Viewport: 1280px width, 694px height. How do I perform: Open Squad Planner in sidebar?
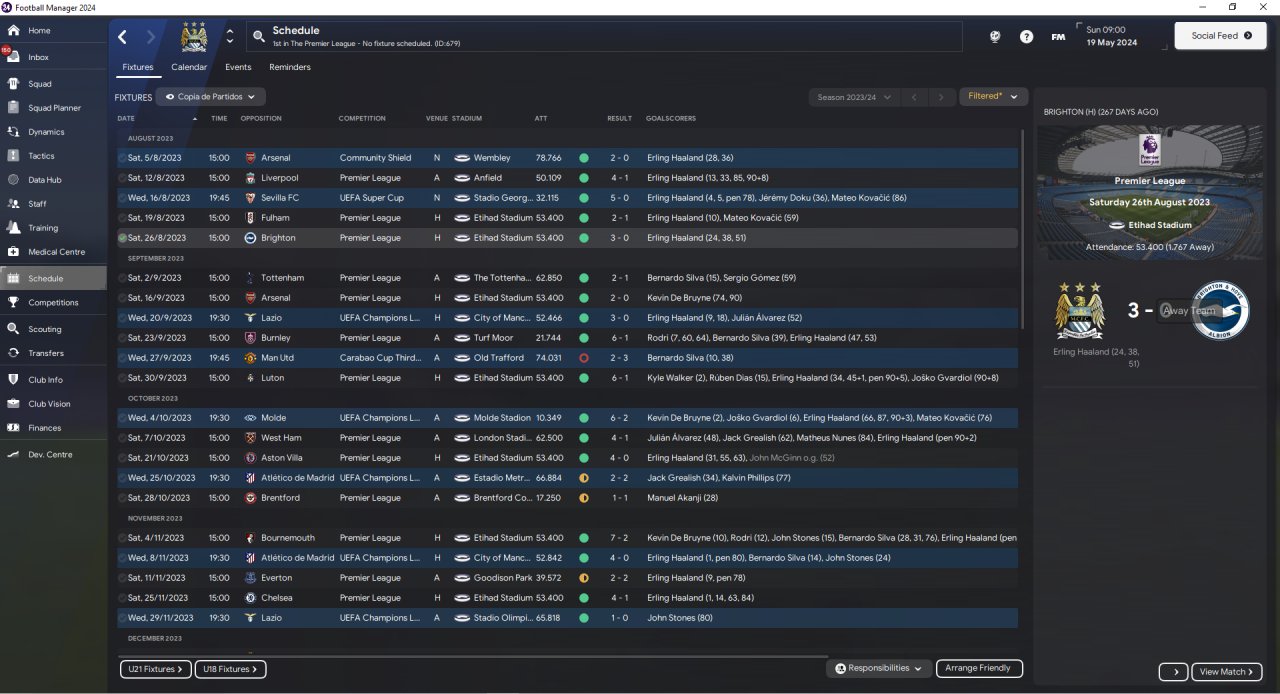point(53,108)
